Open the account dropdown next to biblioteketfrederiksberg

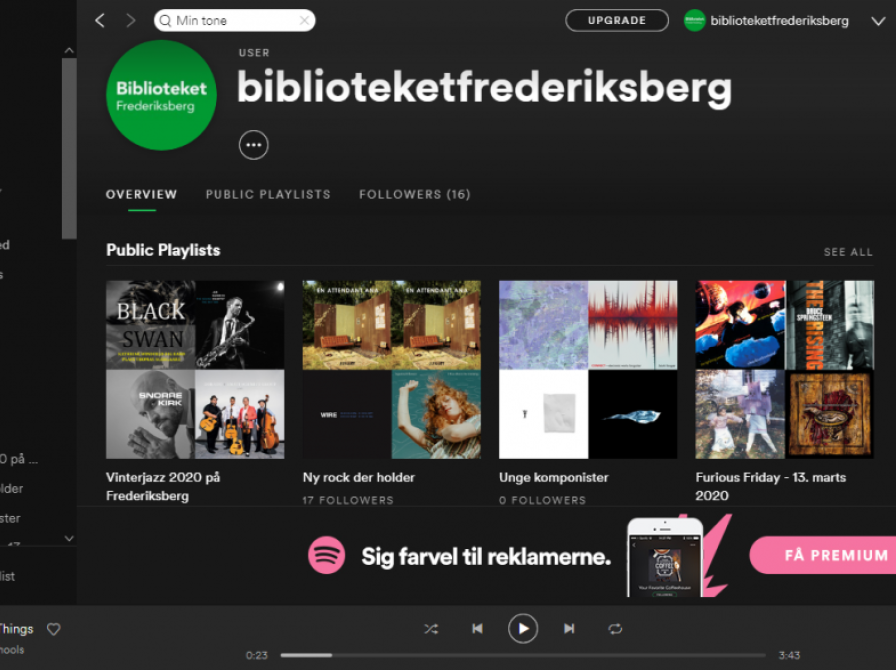(x=877, y=19)
